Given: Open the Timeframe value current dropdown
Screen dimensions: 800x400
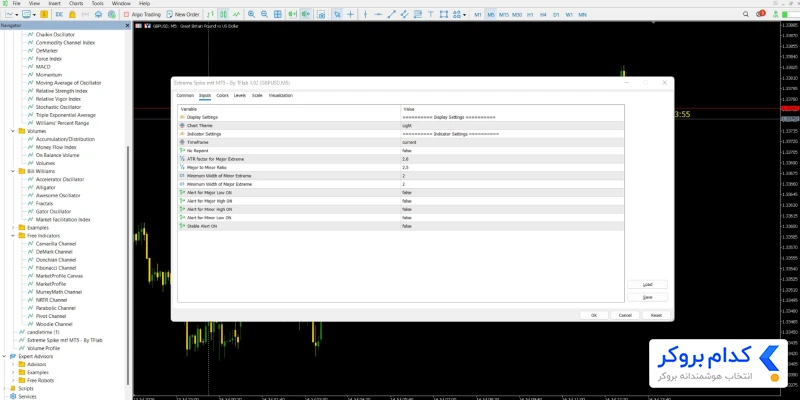Looking at the screenshot, I should pos(512,142).
